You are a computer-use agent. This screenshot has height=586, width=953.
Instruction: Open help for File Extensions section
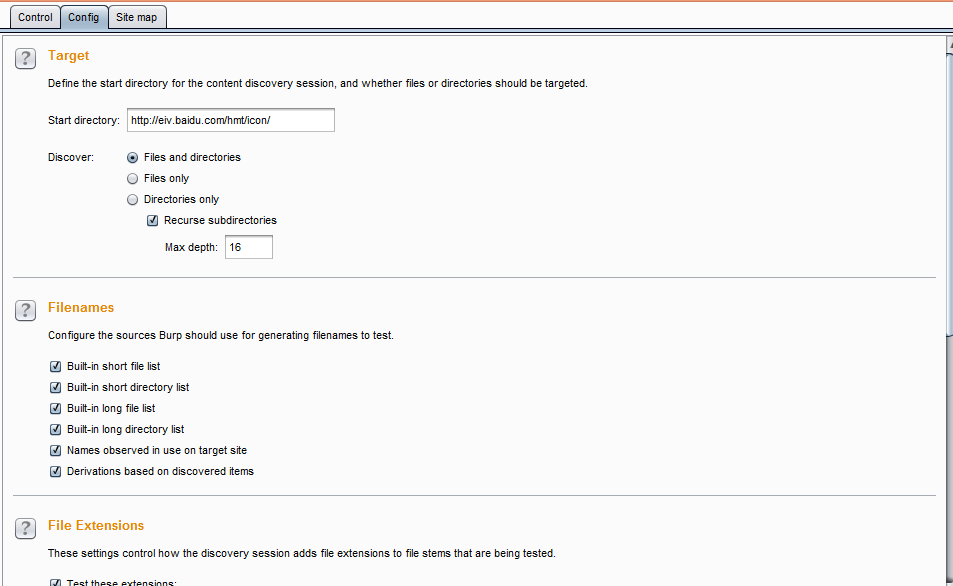point(26,528)
